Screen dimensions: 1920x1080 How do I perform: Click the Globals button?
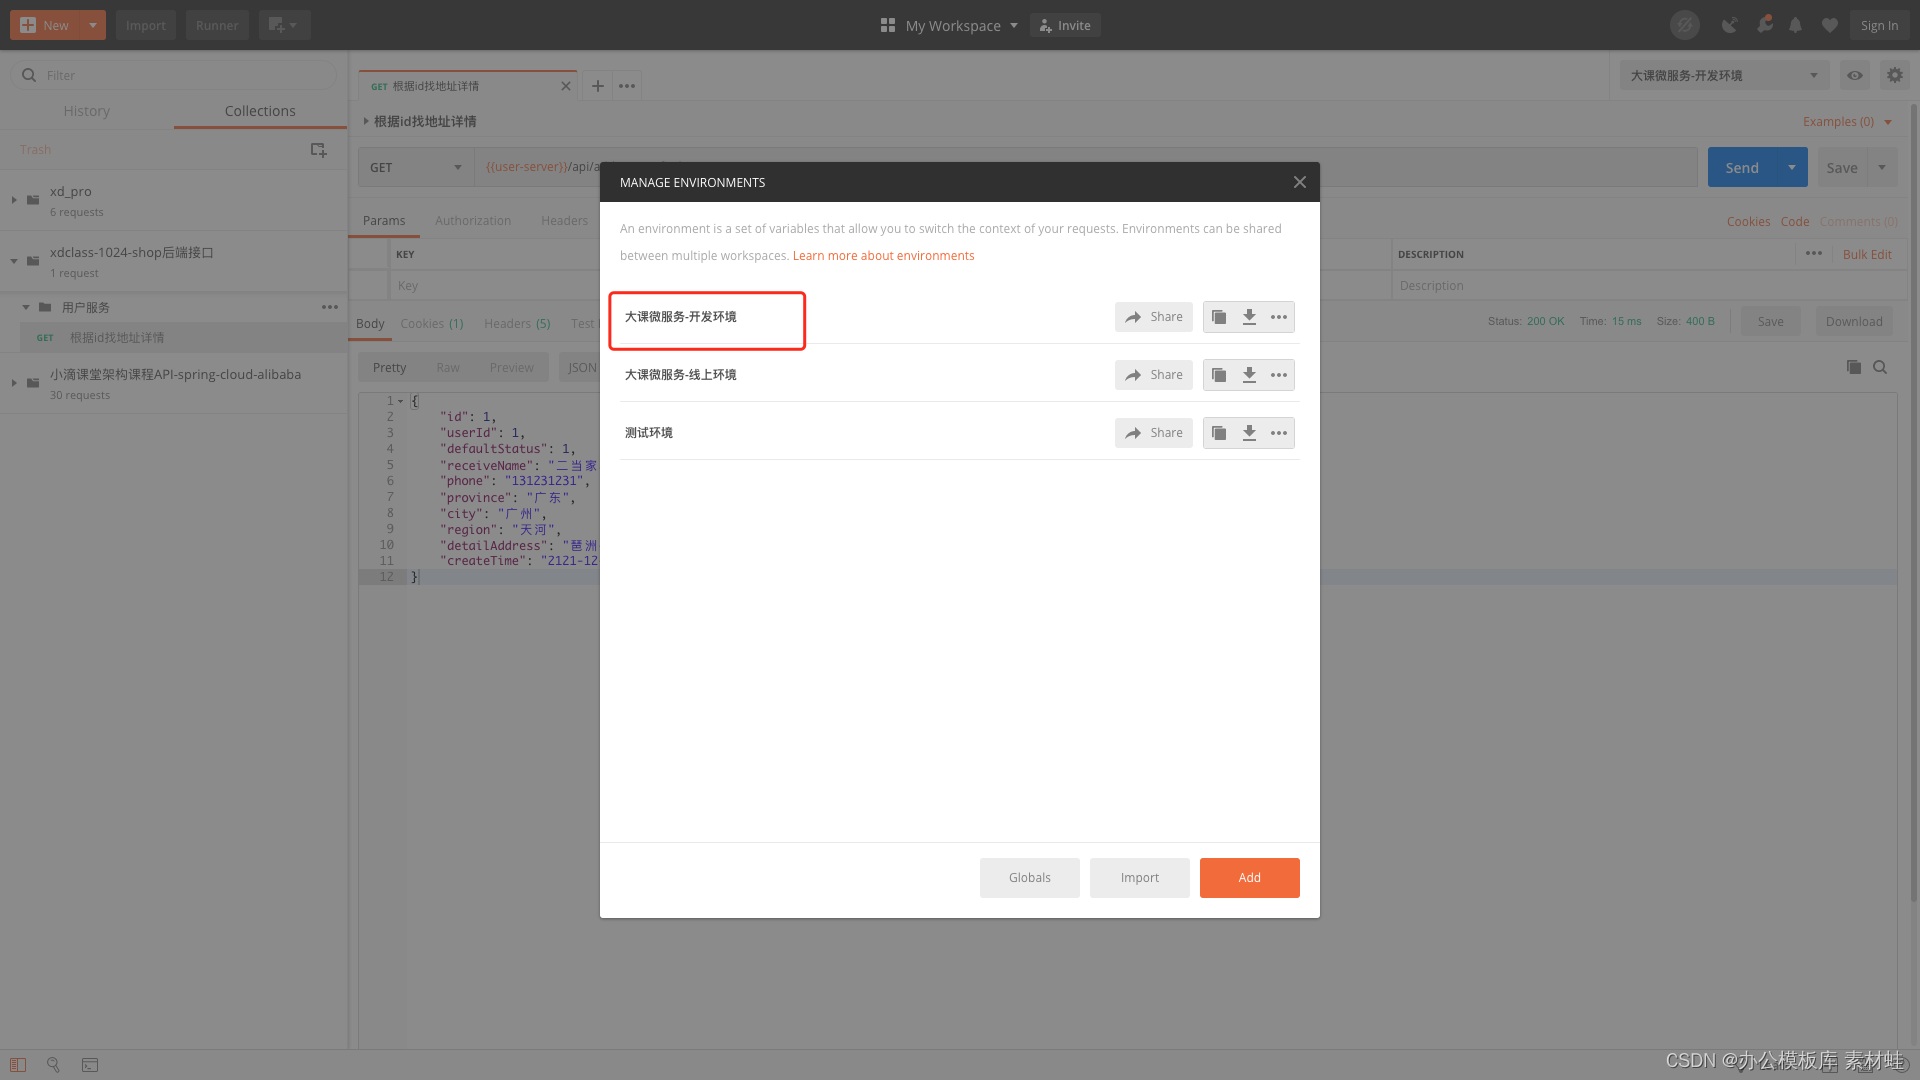1030,878
